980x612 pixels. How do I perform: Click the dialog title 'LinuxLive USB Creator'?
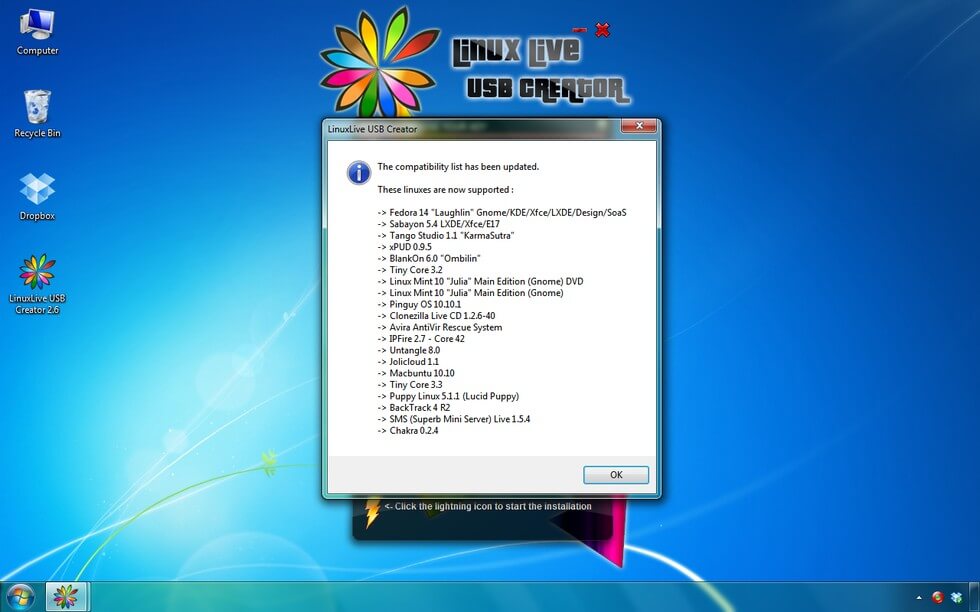tap(372, 129)
